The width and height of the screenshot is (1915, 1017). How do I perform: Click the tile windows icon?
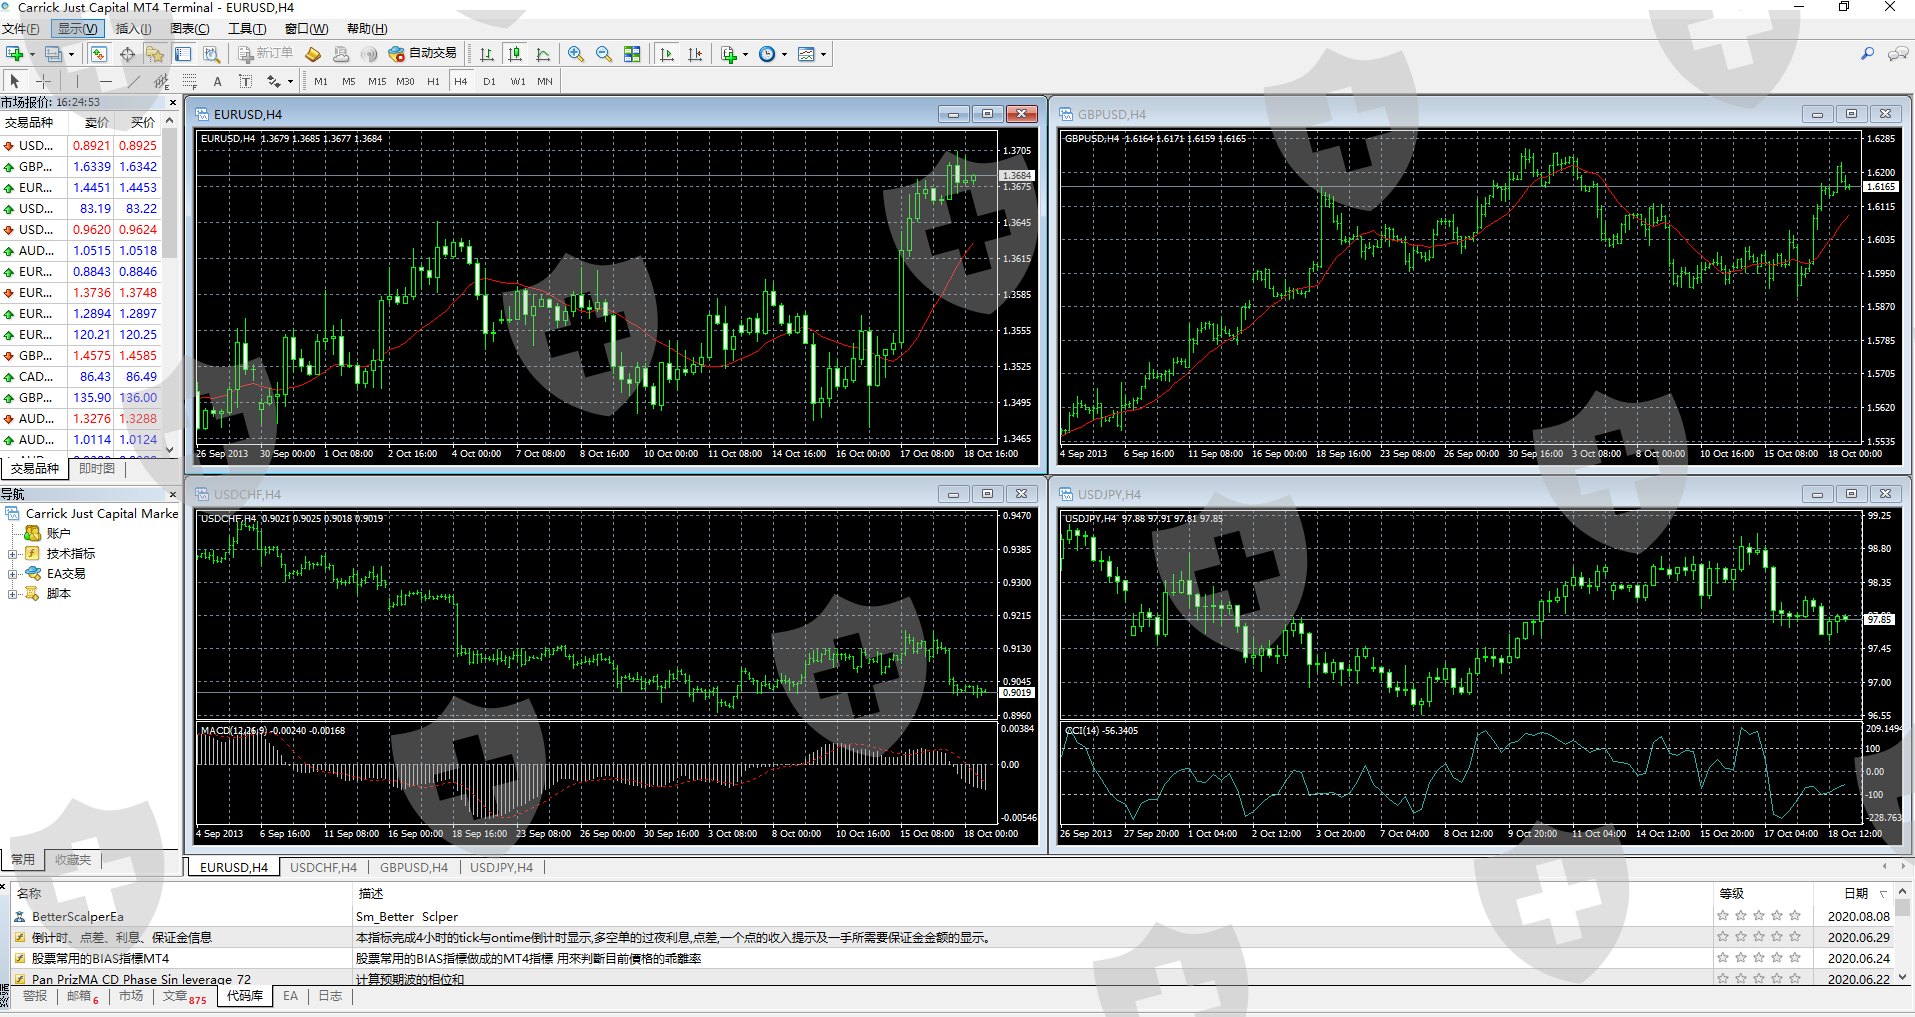(632, 54)
